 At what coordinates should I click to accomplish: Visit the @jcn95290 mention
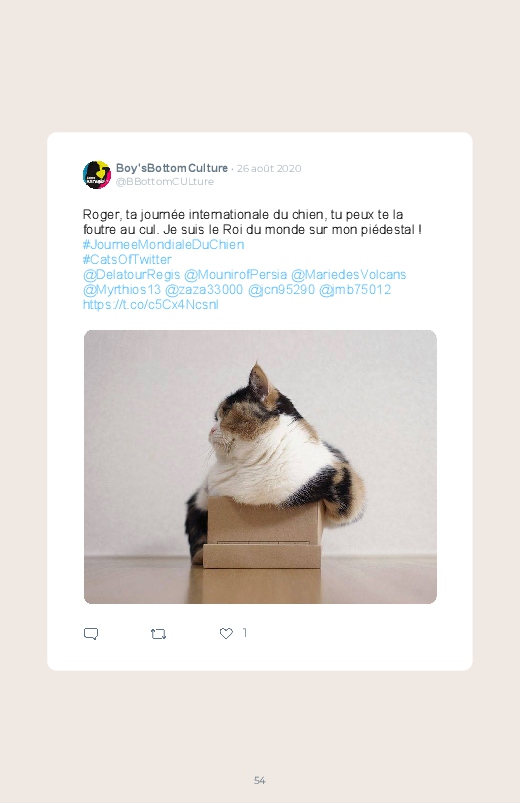point(281,289)
